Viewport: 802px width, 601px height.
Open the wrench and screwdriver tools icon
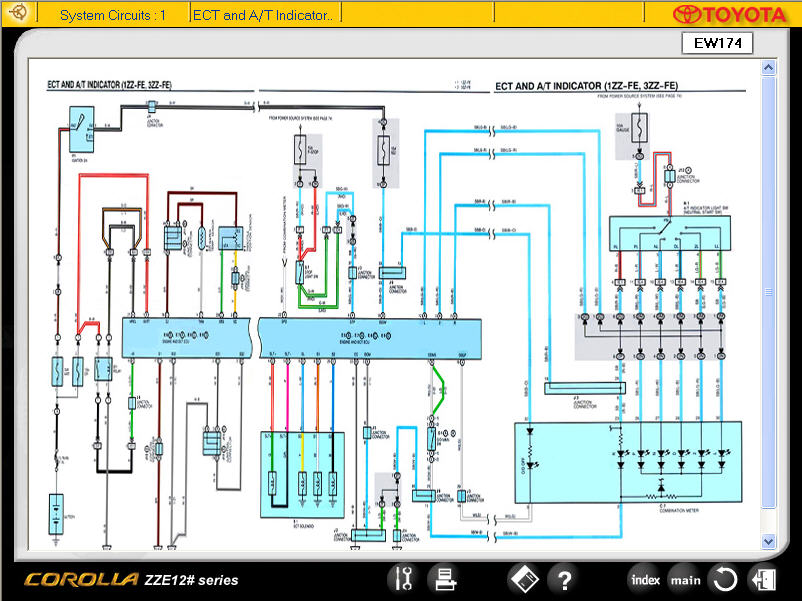click(x=404, y=578)
